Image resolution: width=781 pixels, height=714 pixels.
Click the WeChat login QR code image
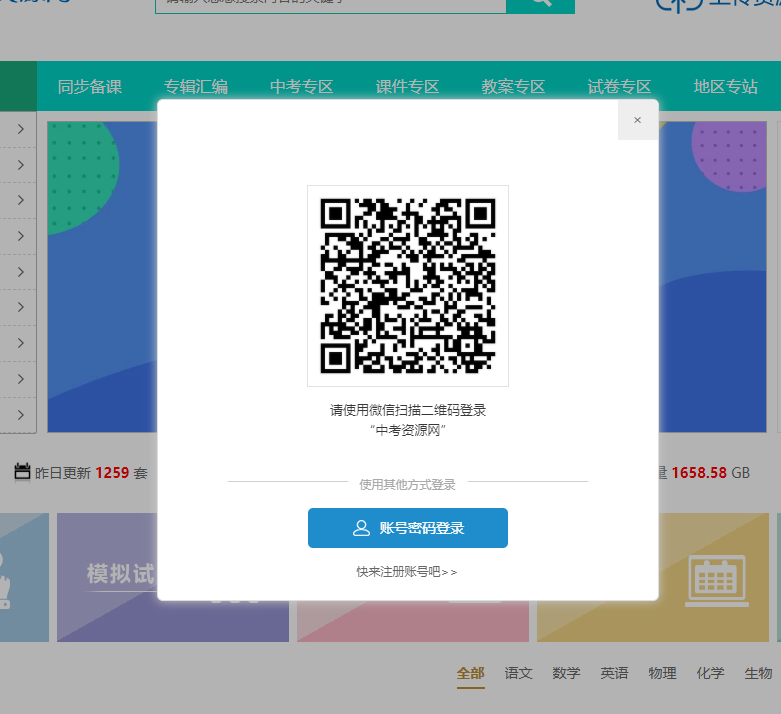[407, 285]
